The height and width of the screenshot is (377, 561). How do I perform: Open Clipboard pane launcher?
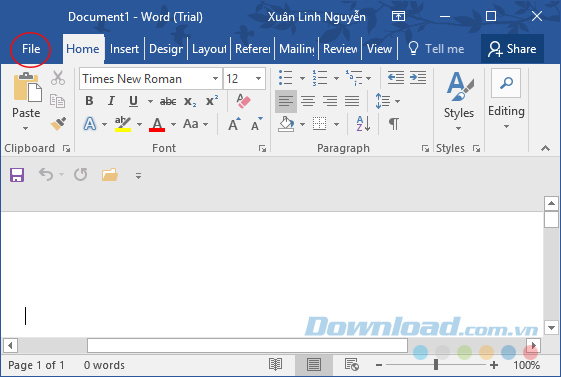click(67, 148)
